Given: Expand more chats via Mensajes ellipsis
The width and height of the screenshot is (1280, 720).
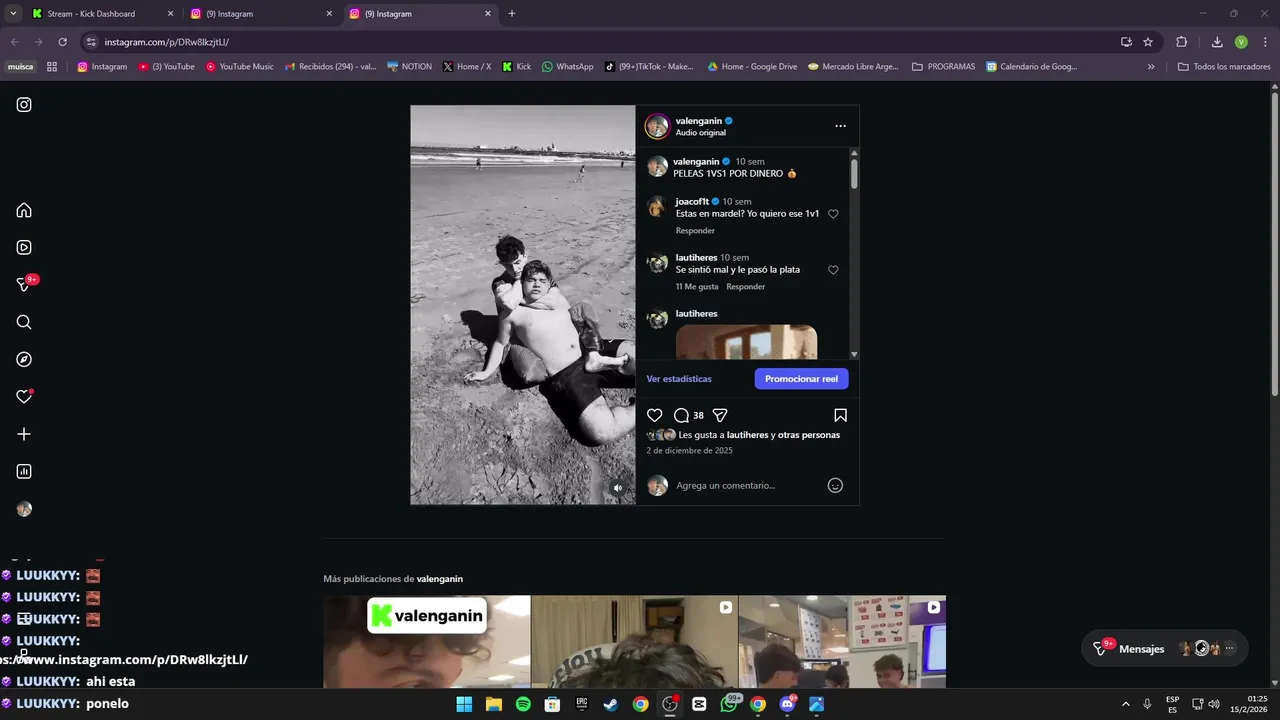Looking at the screenshot, I should (x=1230, y=648).
